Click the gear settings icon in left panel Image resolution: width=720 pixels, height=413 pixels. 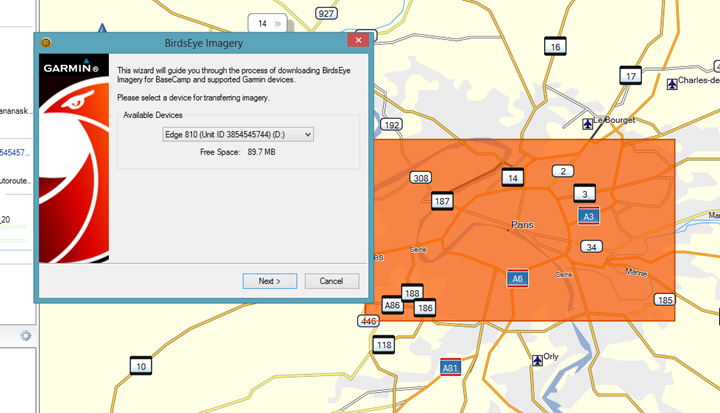(26, 336)
